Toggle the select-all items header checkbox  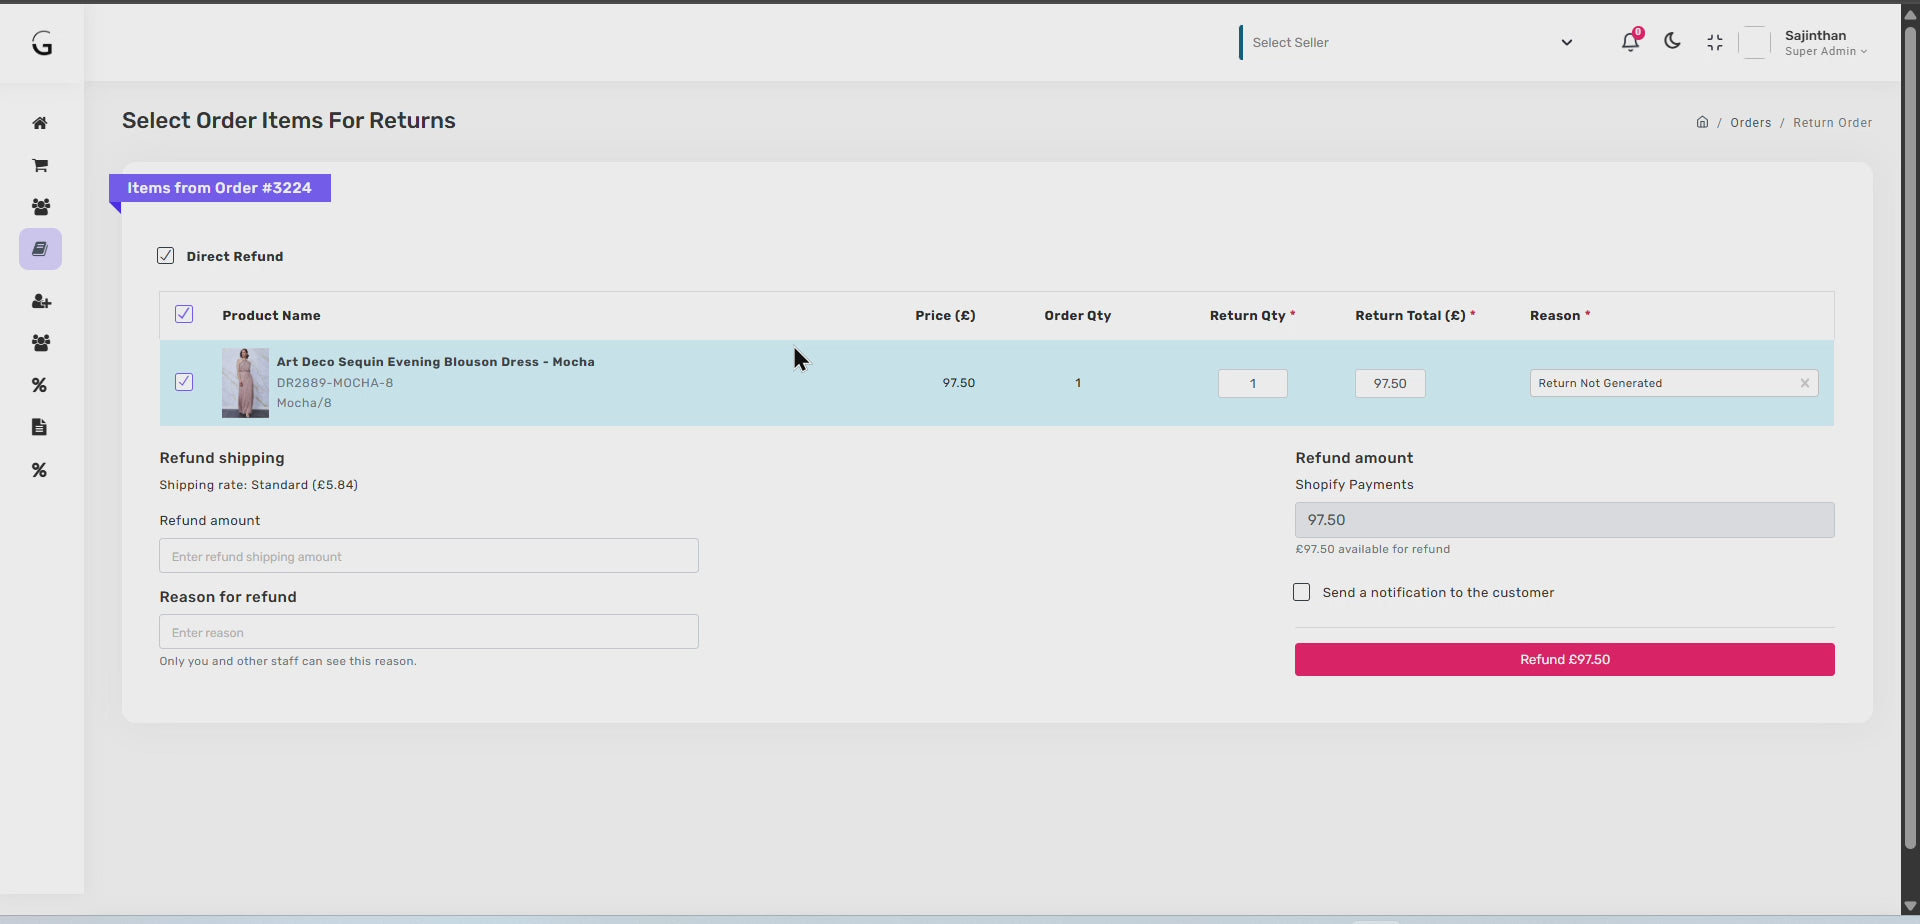point(184,314)
